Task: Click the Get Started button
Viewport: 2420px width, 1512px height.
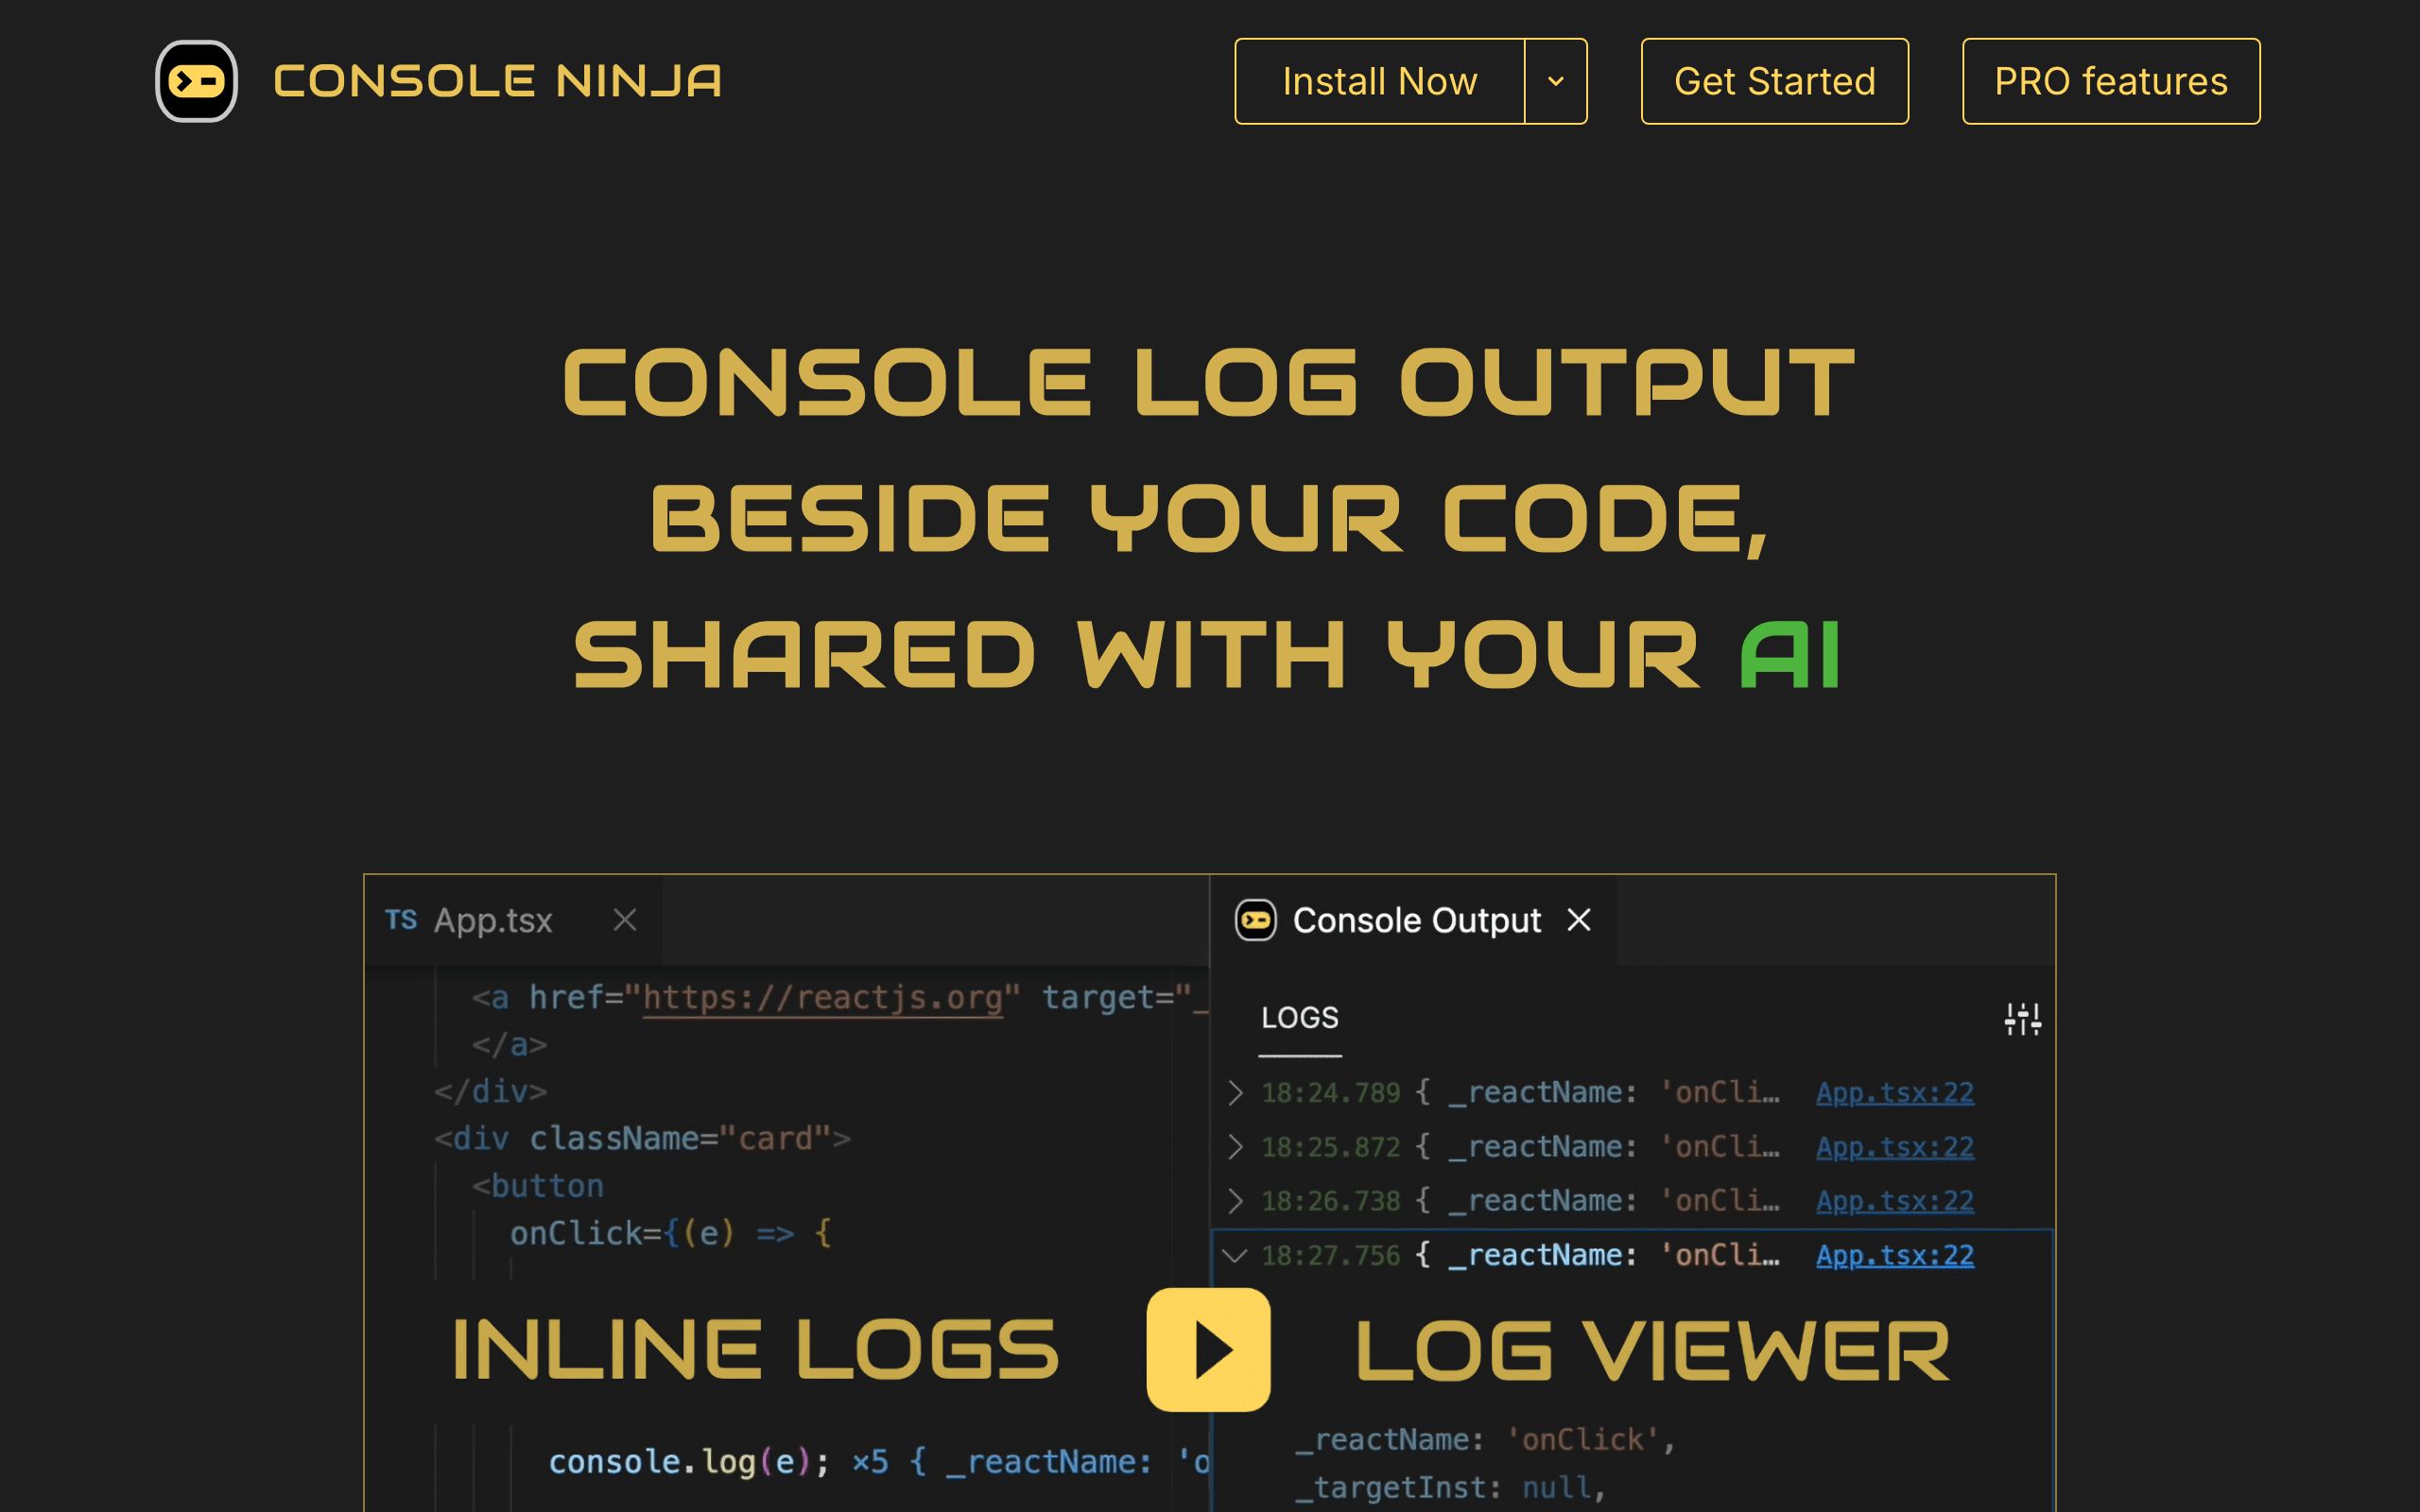Action: pos(1774,81)
